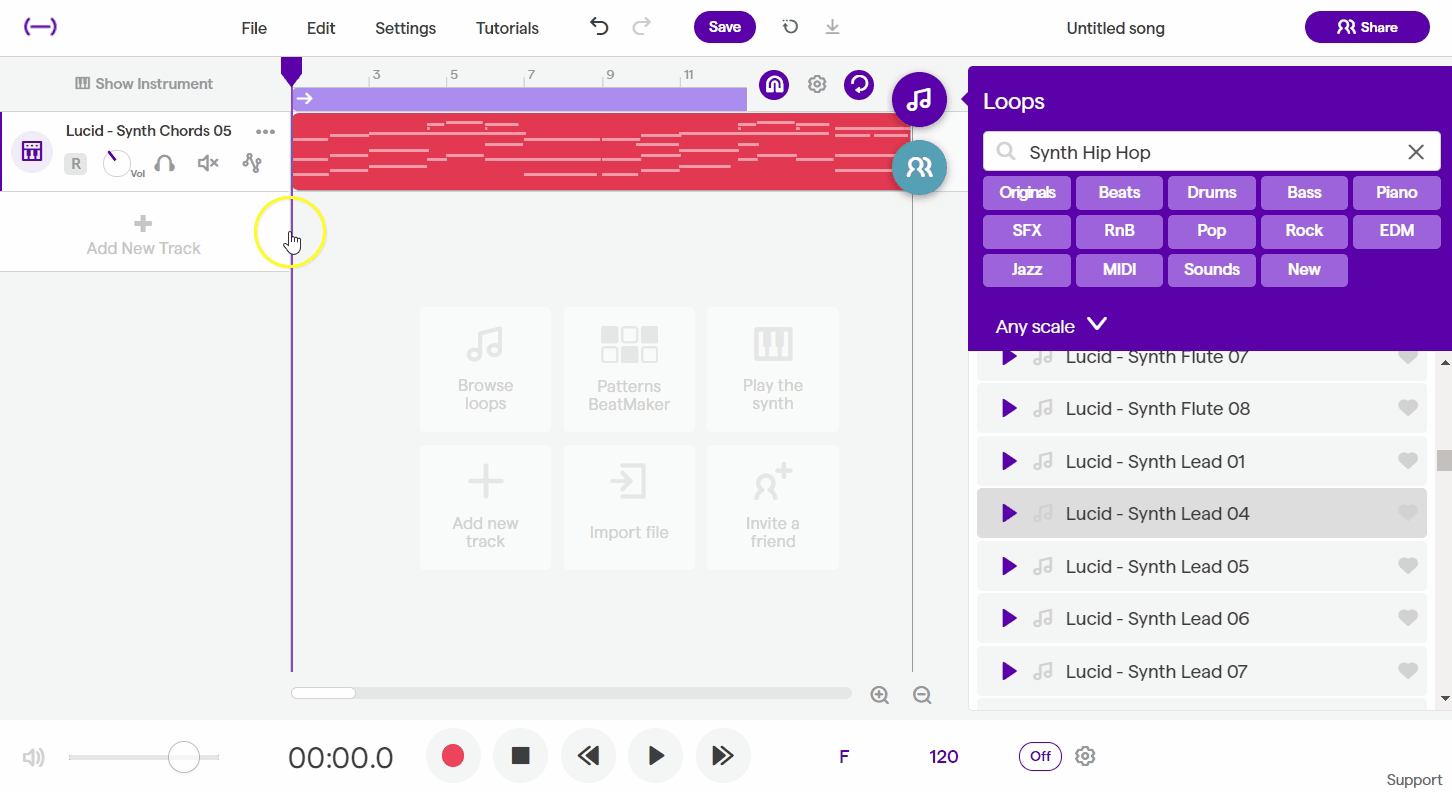The image size is (1452, 792).
Task: Open the editor settings gear icon
Action: (816, 84)
